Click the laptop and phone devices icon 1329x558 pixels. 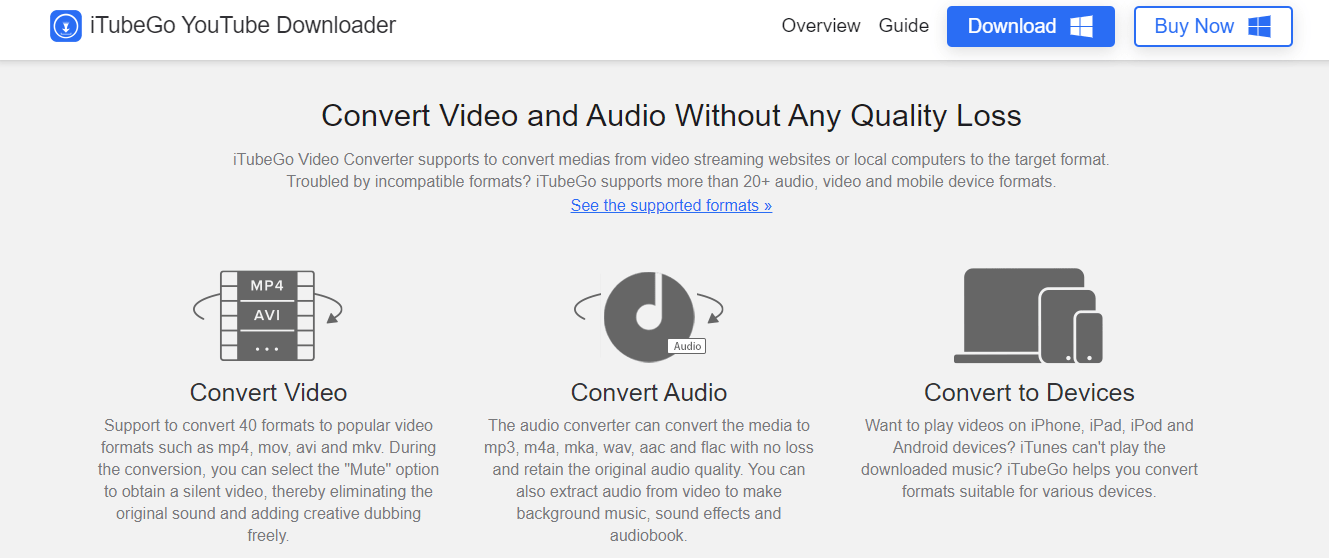coord(1029,315)
